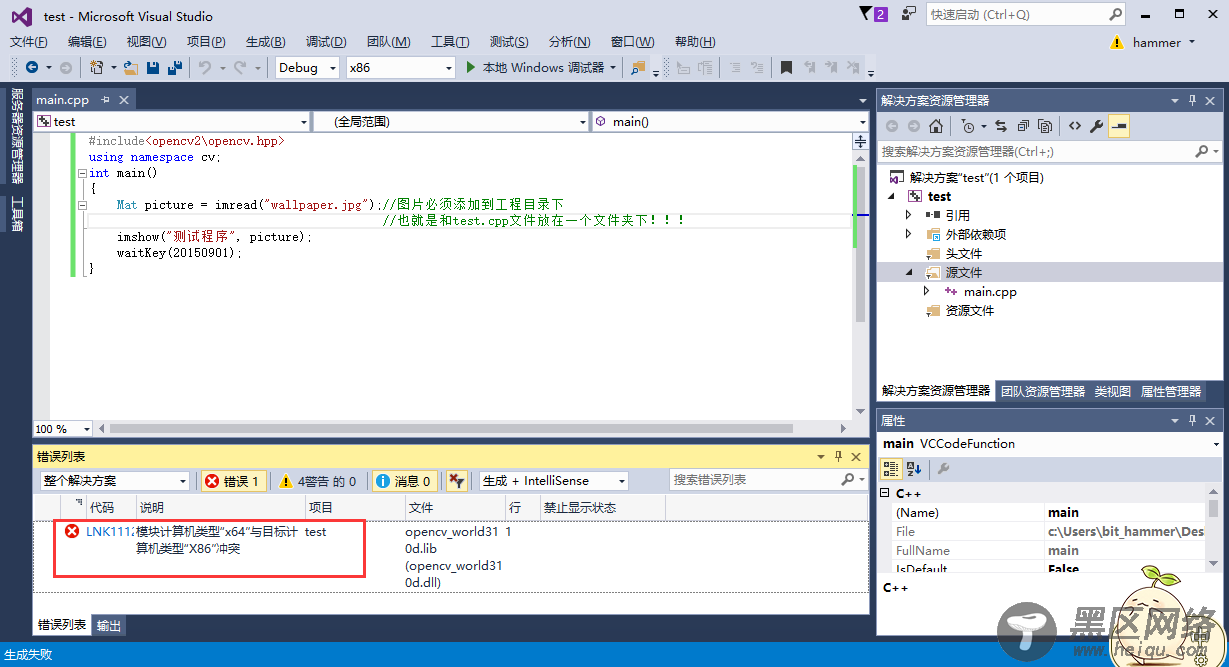Open the x86 platform dropdown
The image size is (1229, 667).
click(x=400, y=67)
